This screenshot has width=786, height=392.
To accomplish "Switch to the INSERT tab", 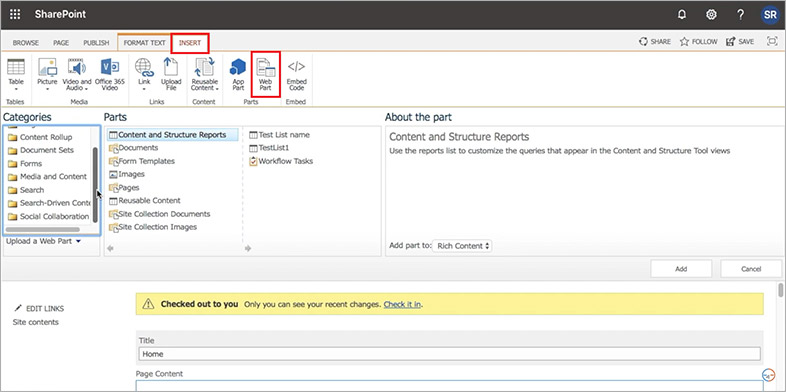I will point(190,43).
